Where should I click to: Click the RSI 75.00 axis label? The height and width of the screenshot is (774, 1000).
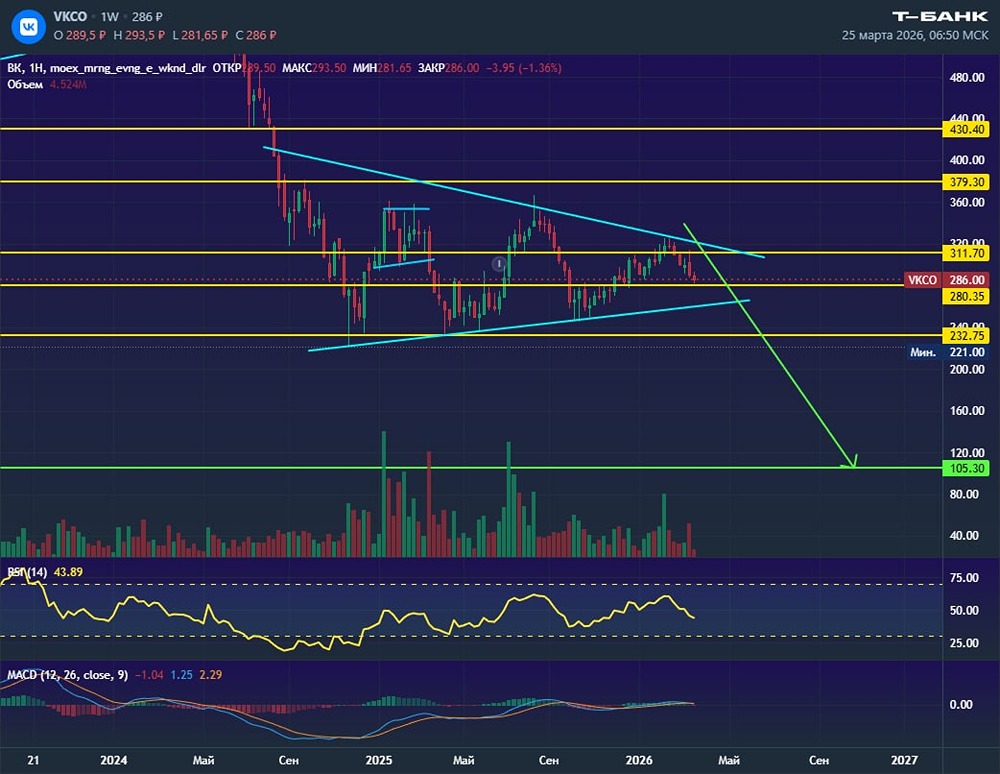point(964,578)
